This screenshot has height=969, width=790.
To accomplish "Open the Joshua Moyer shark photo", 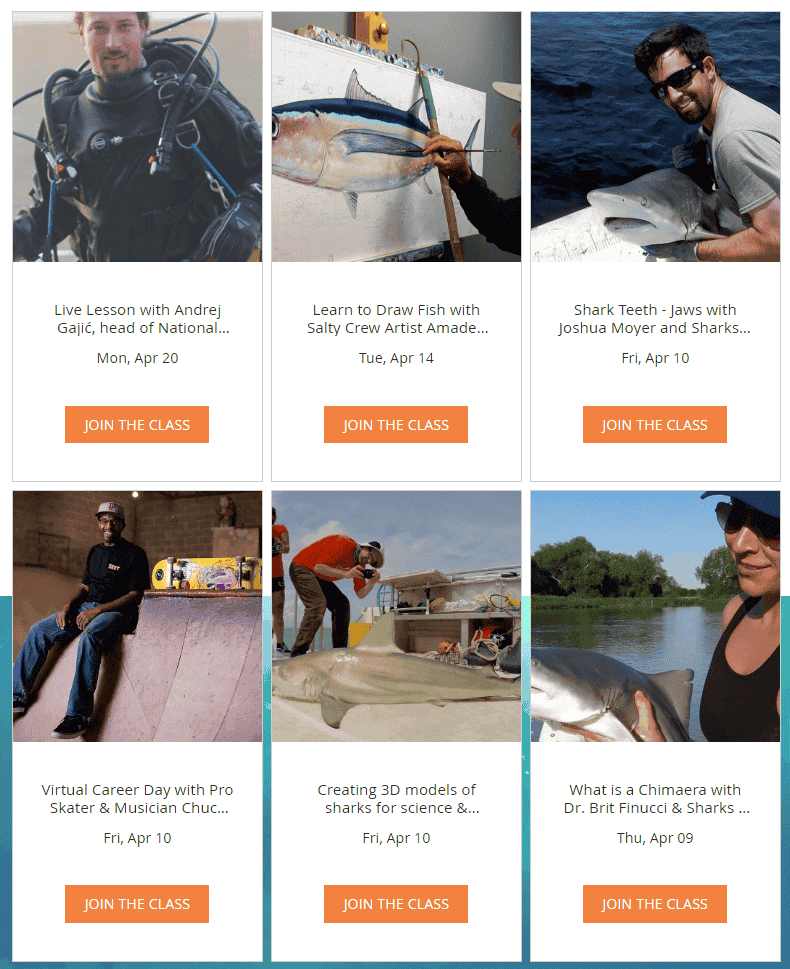I will point(655,137).
